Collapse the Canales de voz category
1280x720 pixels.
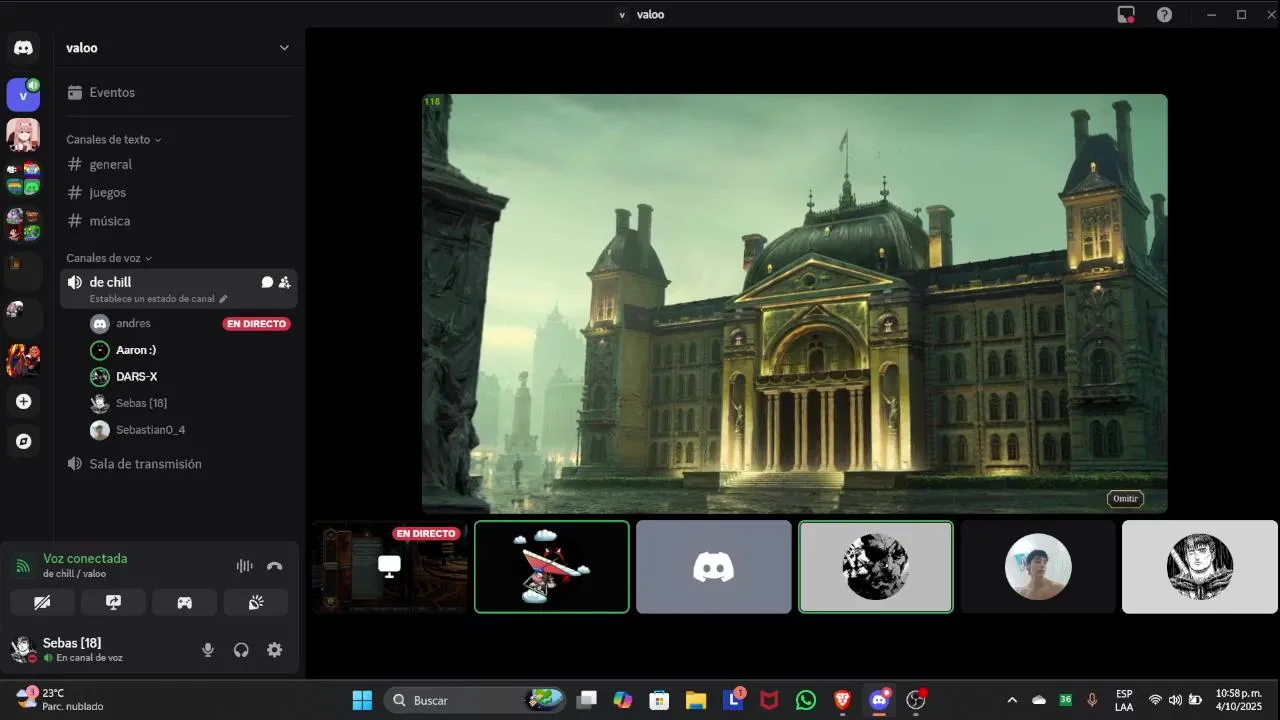point(109,258)
